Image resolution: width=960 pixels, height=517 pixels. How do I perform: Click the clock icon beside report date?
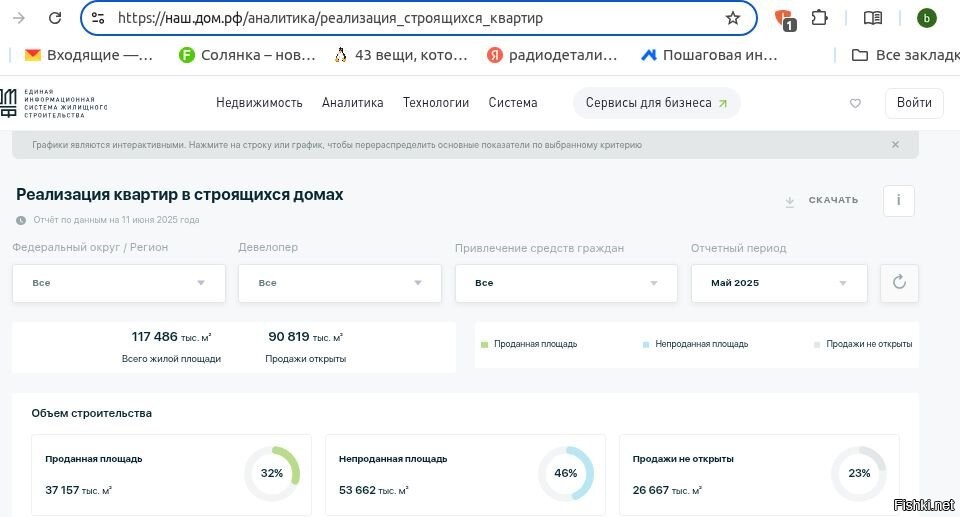[x=21, y=220]
